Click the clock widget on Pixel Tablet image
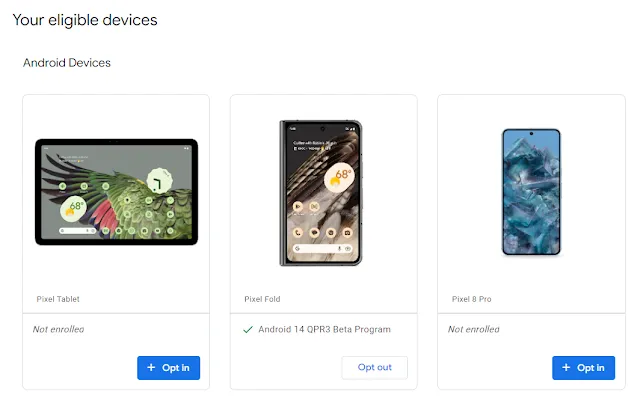 coord(159,181)
